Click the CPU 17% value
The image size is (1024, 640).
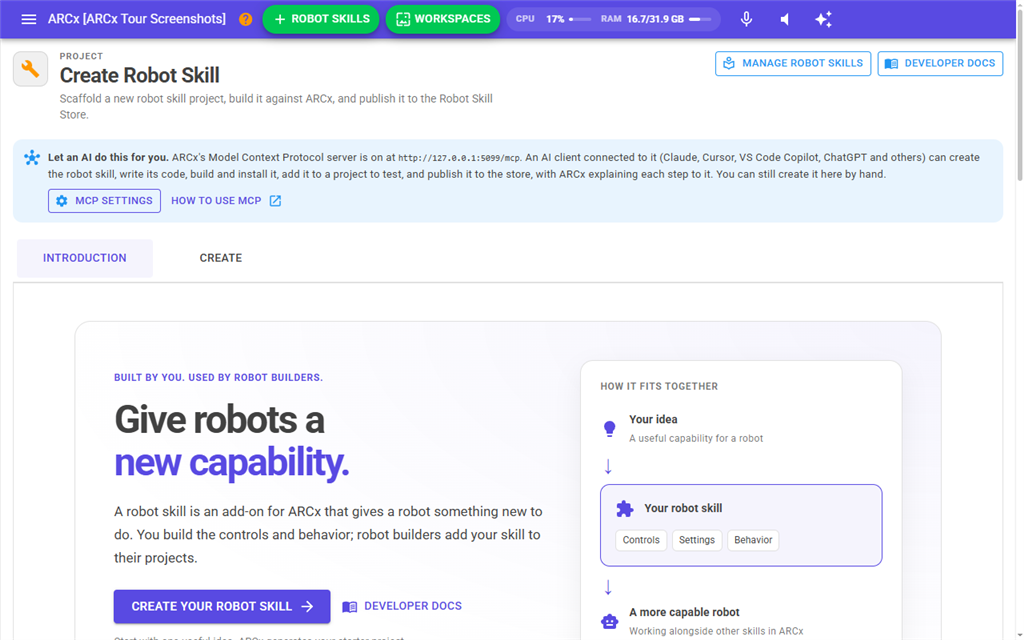555,19
